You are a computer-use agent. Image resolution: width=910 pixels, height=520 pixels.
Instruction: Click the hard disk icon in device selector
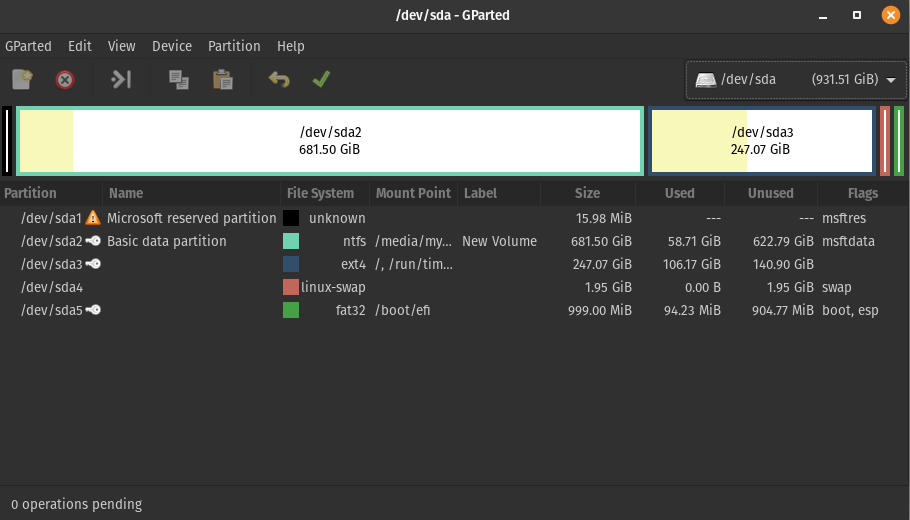tap(706, 80)
